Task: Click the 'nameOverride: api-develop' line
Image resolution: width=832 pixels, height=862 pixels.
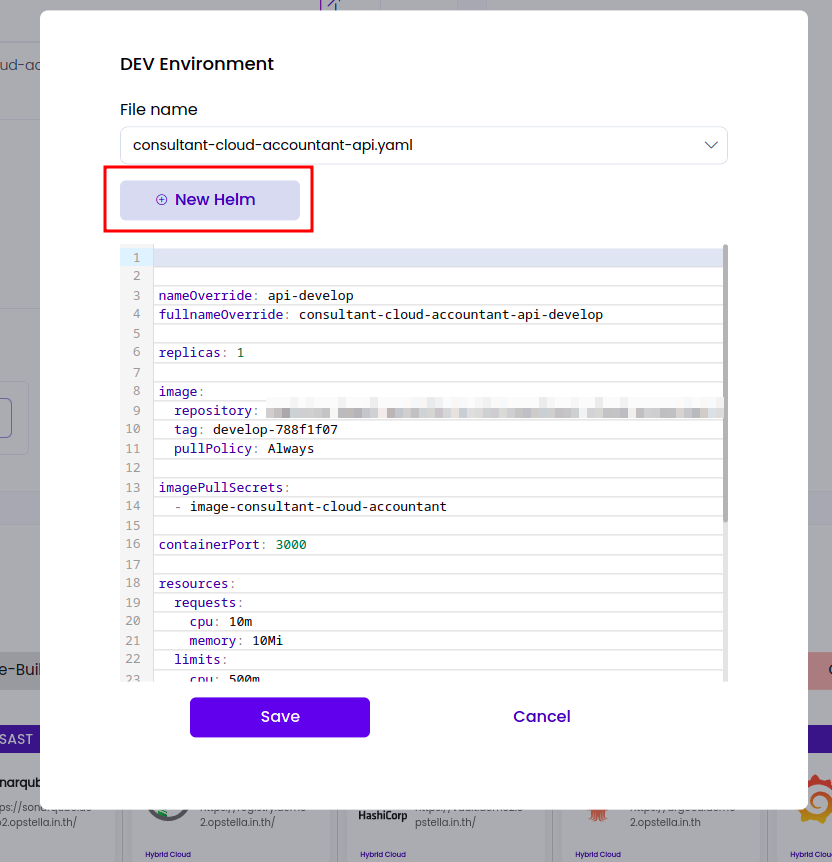Action: (256, 296)
